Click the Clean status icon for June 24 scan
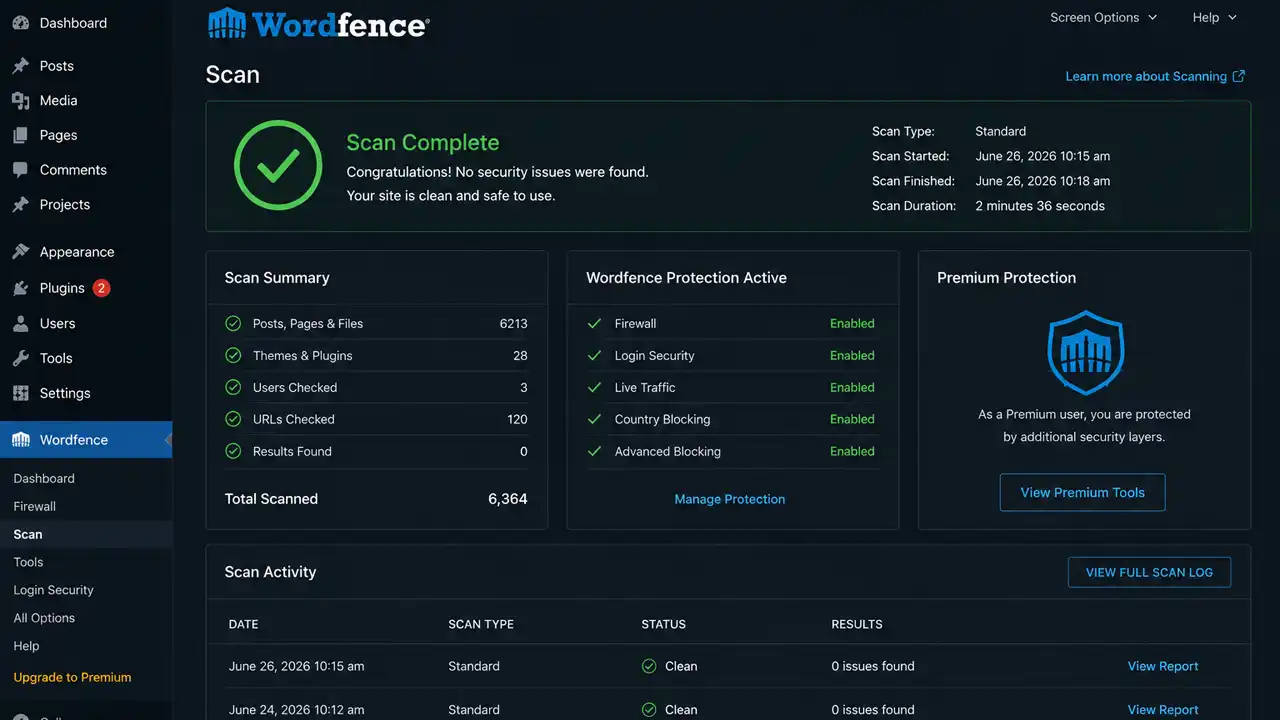 (x=649, y=710)
